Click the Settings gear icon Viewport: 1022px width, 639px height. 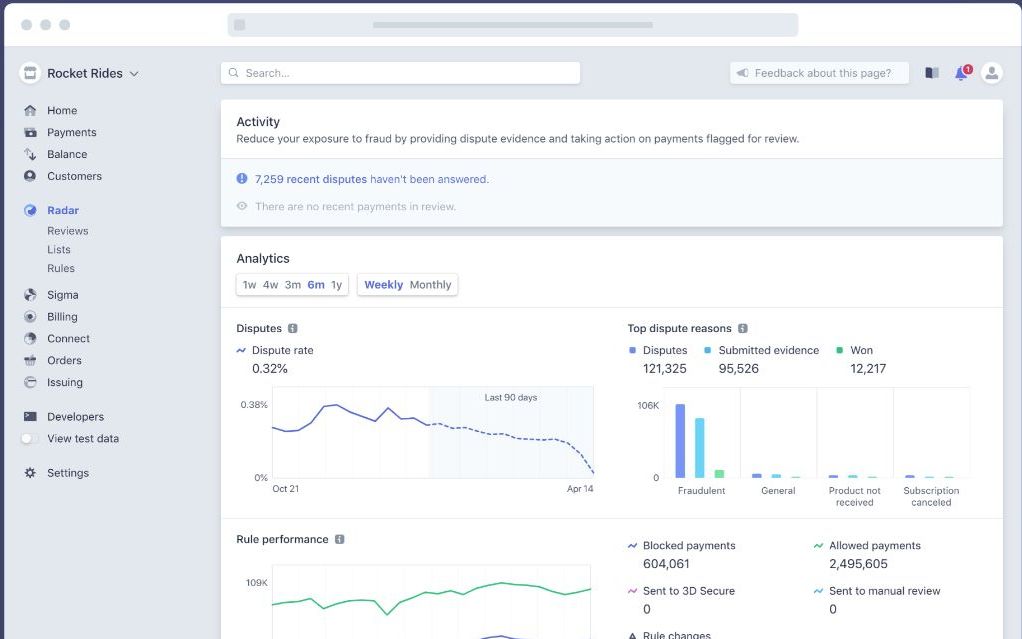[30, 473]
